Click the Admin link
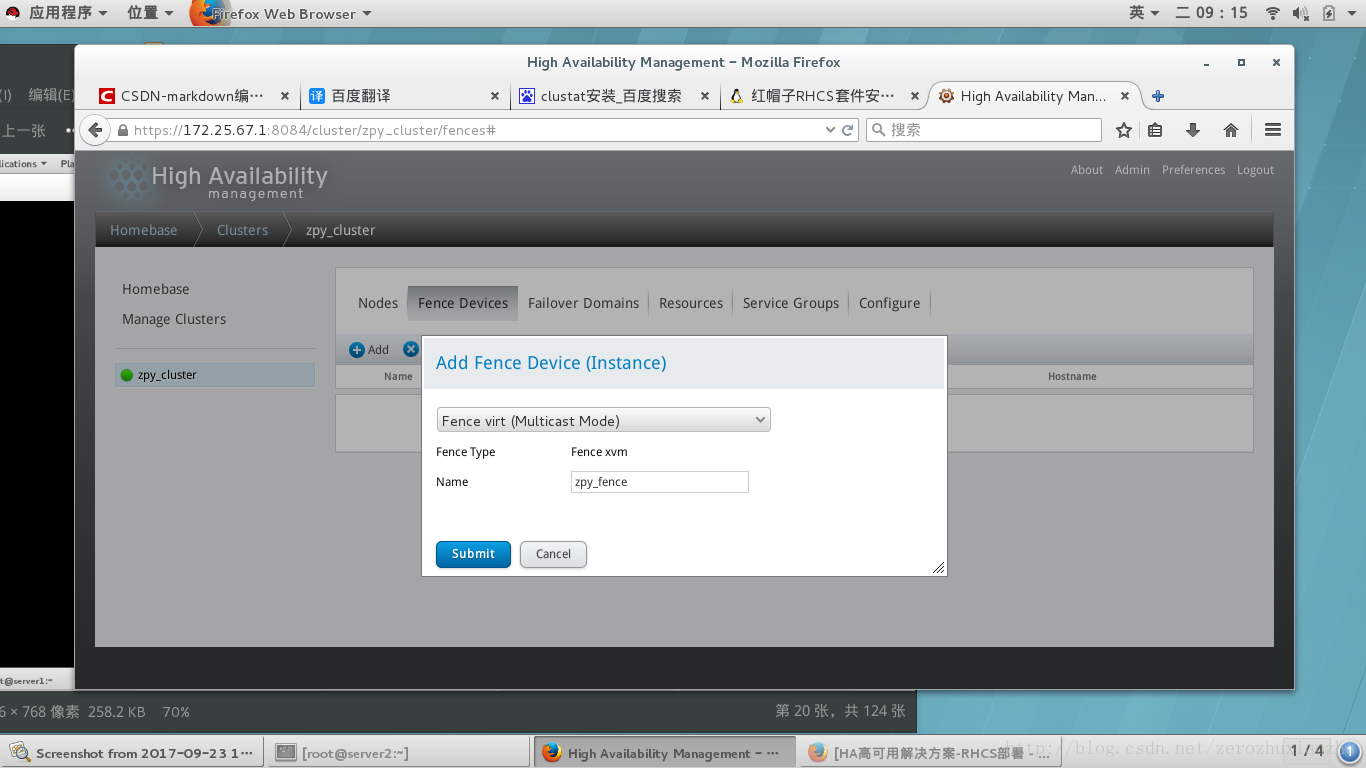This screenshot has width=1366, height=768. click(x=1132, y=170)
